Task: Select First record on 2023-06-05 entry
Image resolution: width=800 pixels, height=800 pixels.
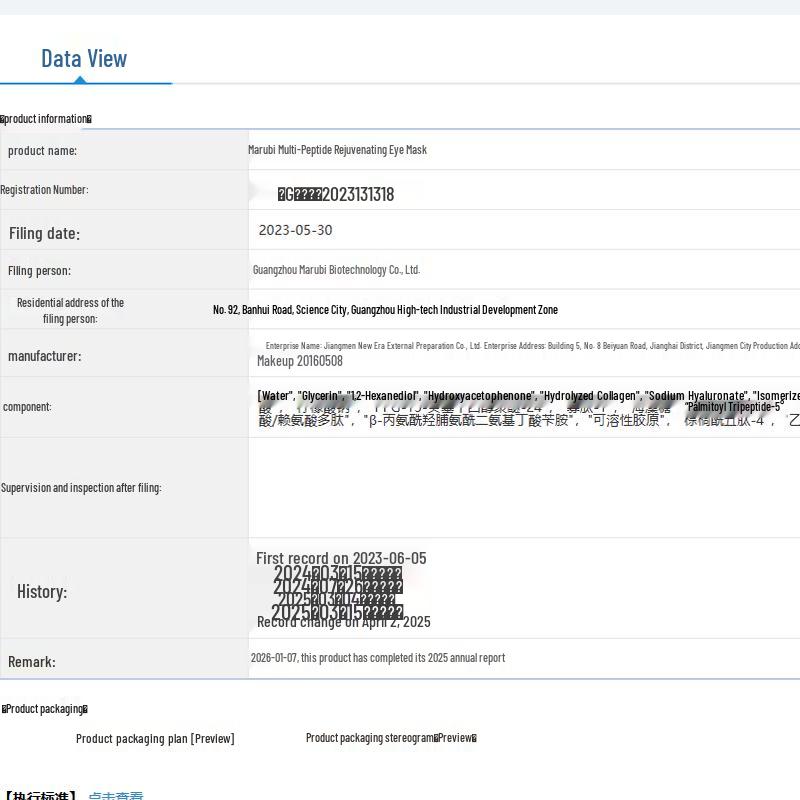Action: pos(341,558)
